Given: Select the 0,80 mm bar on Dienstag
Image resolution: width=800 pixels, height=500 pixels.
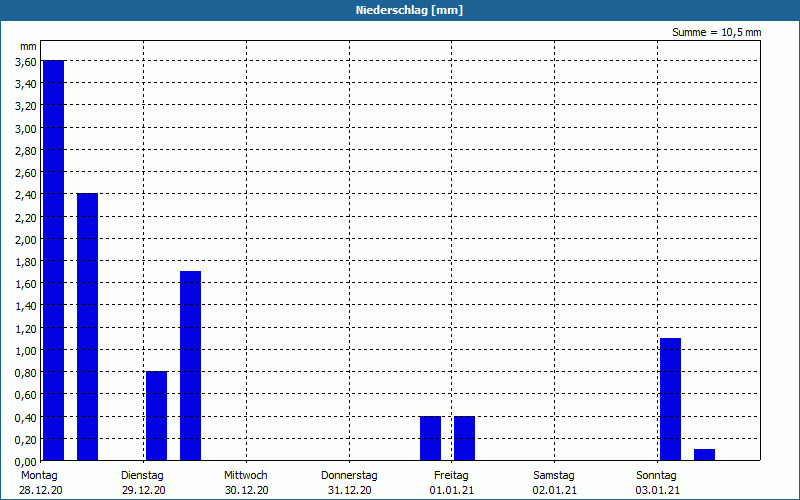Looking at the screenshot, I should 157,416.
